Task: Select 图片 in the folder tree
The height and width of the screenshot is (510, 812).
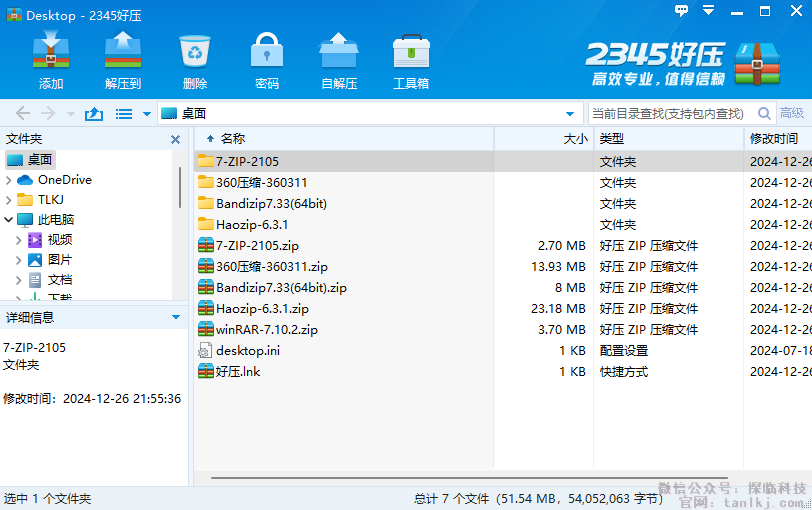Action: (50, 260)
